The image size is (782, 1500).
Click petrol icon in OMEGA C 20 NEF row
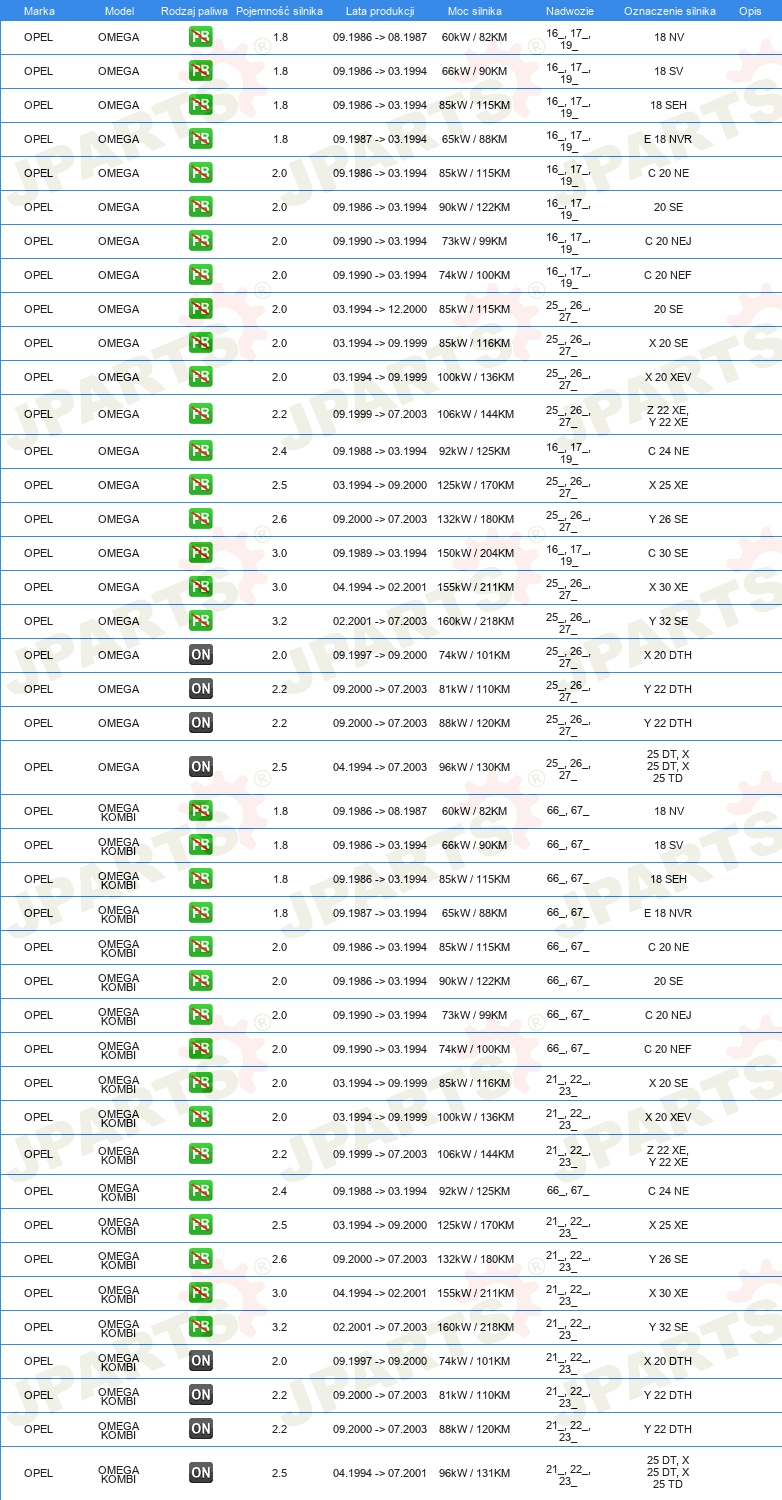pos(201,276)
